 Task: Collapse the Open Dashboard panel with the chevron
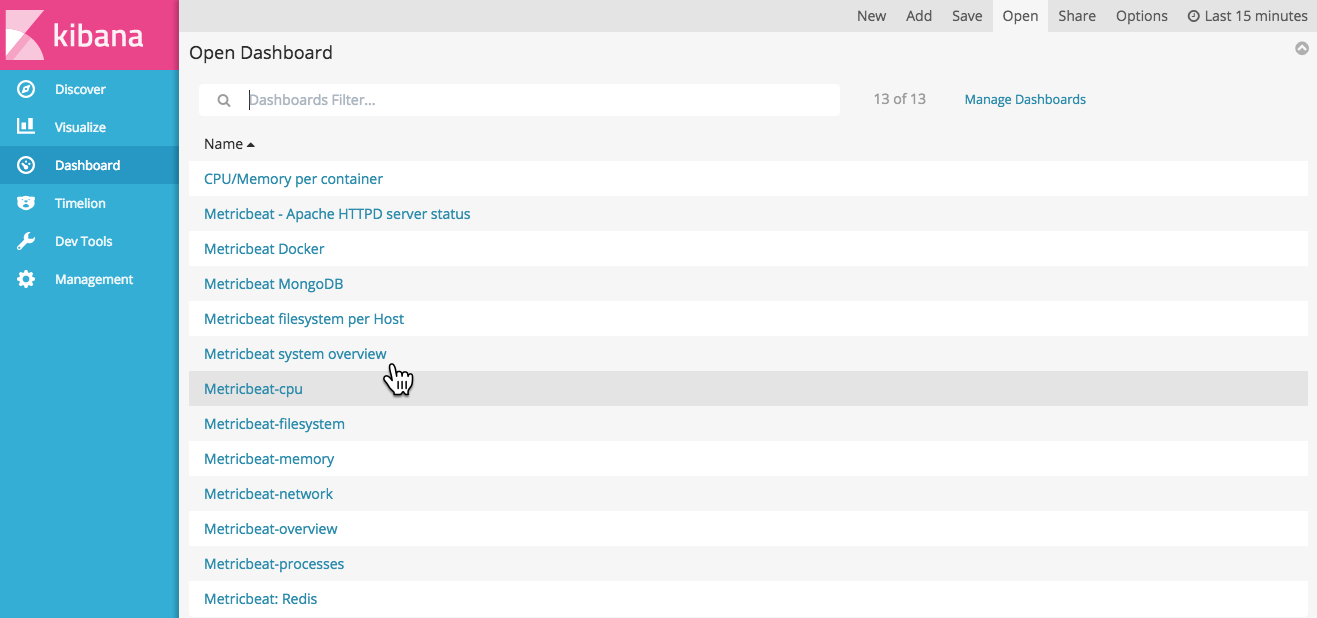pos(1301,47)
